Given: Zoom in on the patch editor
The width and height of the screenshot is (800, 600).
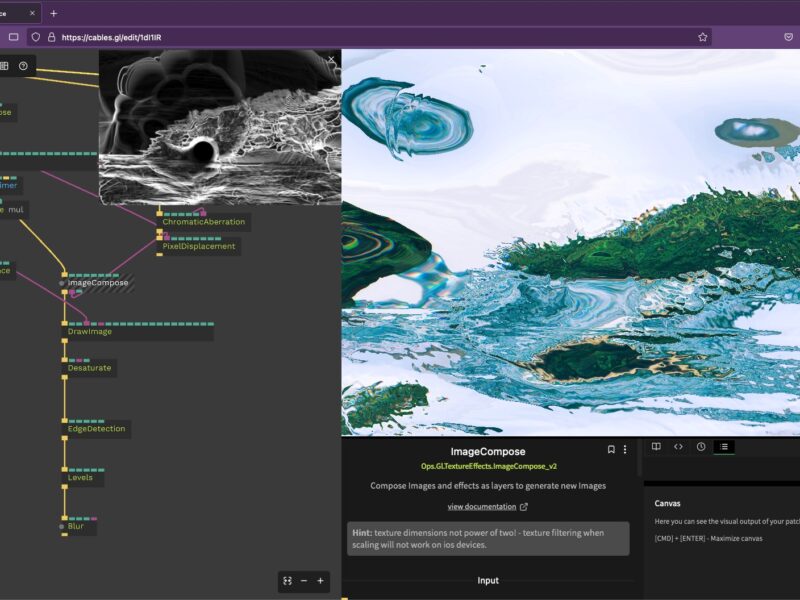Looking at the screenshot, I should [320, 580].
